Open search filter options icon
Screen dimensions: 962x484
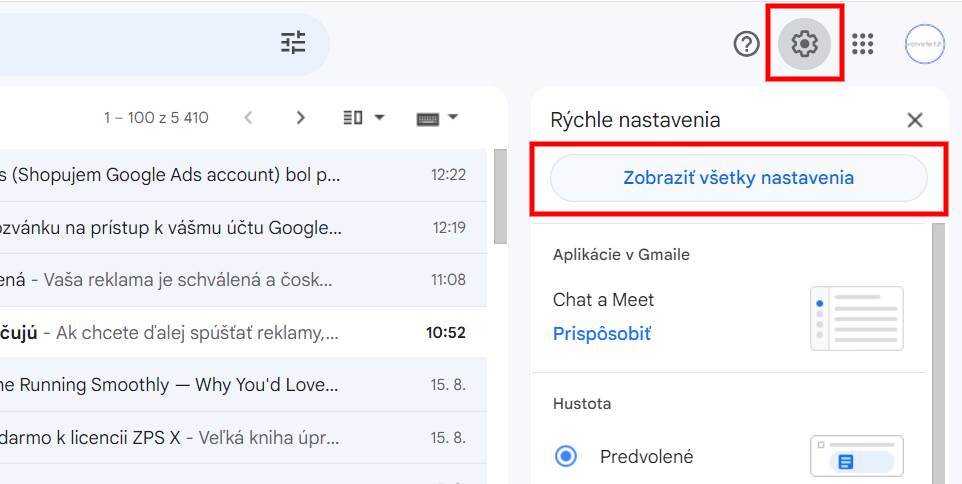293,43
